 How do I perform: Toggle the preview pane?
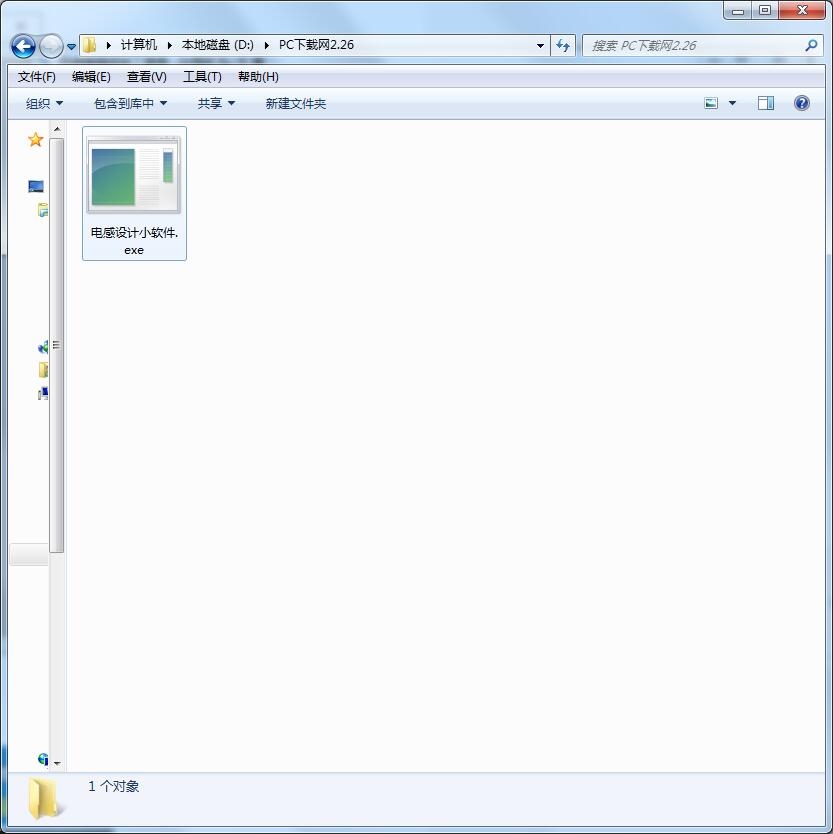(x=766, y=103)
